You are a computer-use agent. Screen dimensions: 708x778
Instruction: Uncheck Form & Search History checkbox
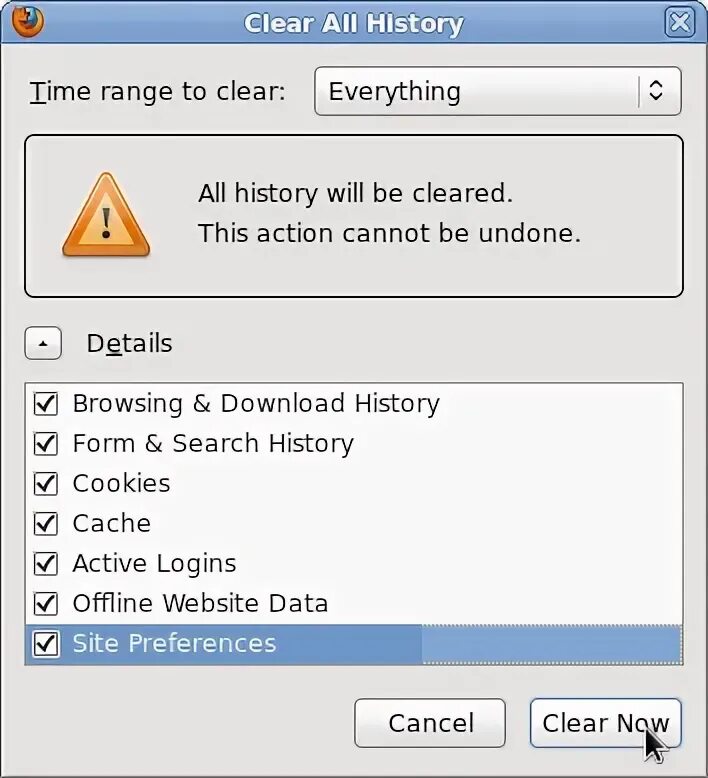click(46, 444)
